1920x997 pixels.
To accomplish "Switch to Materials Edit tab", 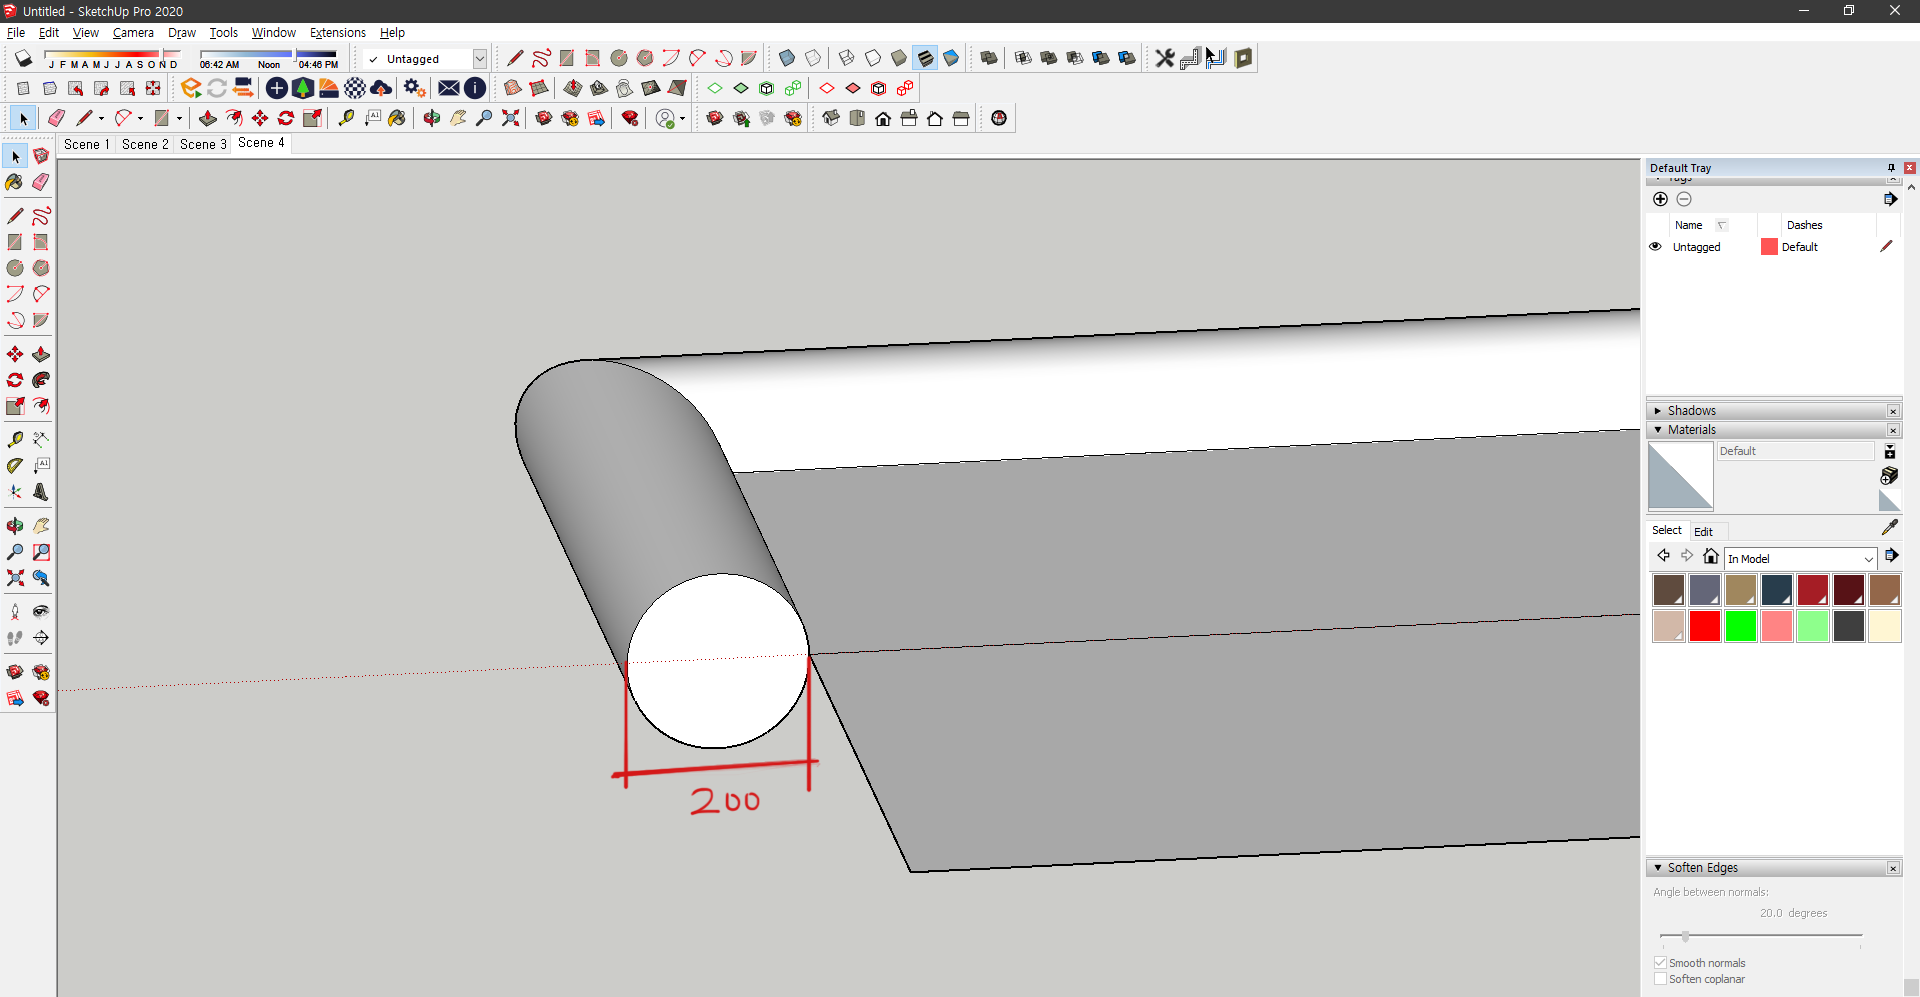I will [1703, 532].
